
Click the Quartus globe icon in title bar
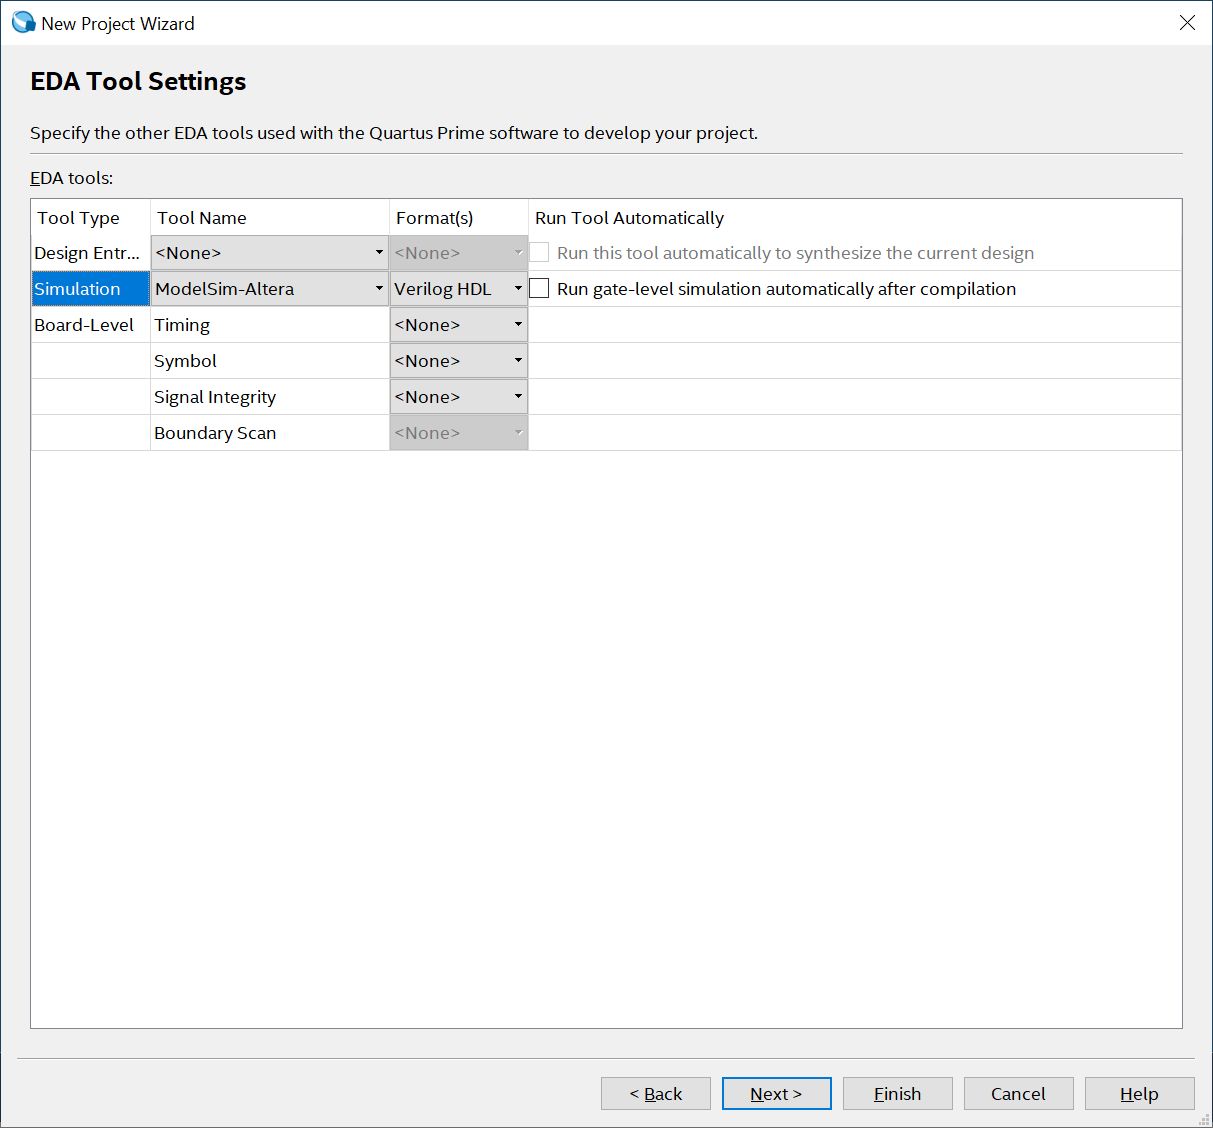click(23, 22)
